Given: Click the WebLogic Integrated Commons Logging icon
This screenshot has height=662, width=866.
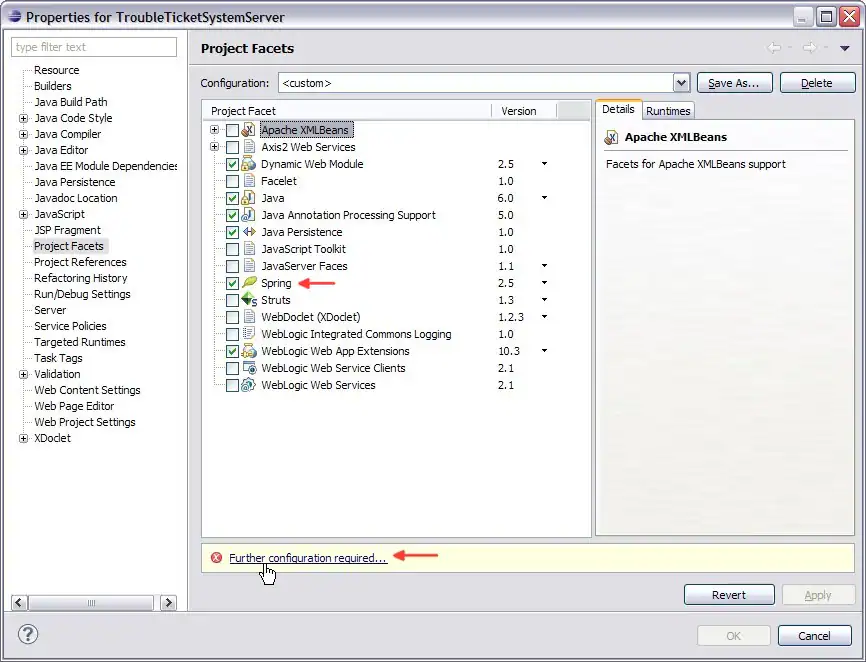Looking at the screenshot, I should pos(249,333).
